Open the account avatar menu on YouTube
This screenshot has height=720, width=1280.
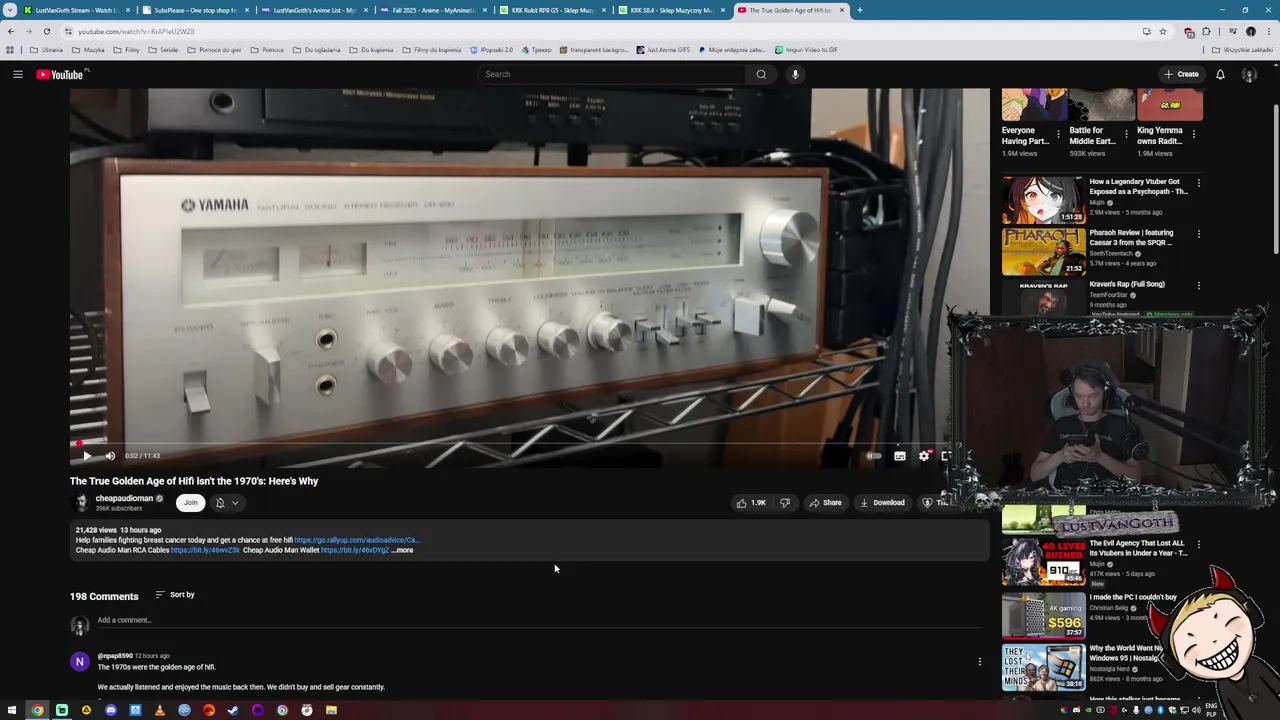coord(1249,74)
